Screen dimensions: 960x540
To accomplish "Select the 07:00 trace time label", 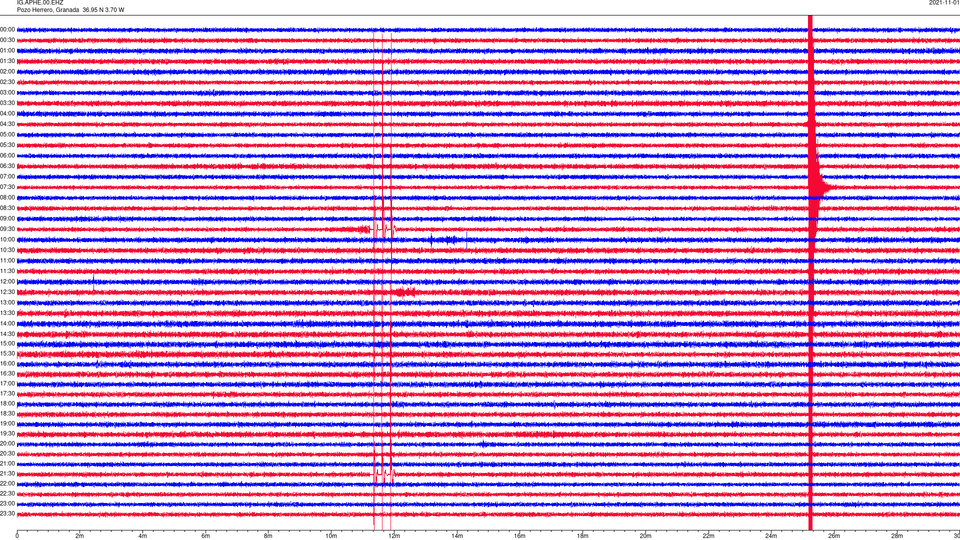I will point(8,176).
